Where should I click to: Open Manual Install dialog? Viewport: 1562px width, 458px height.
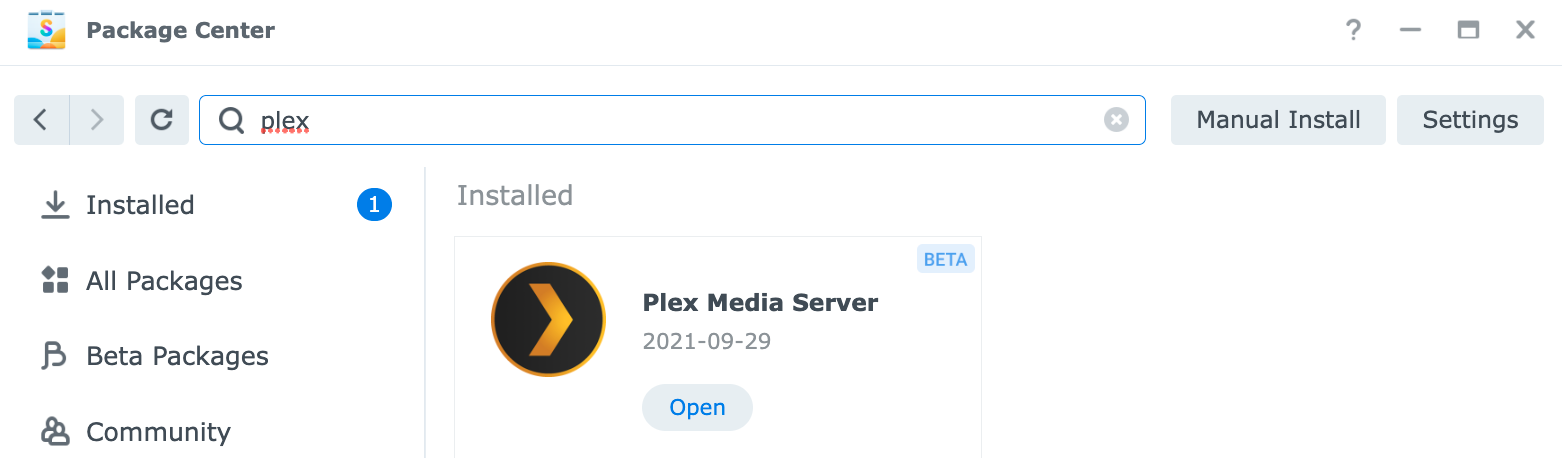(x=1278, y=120)
